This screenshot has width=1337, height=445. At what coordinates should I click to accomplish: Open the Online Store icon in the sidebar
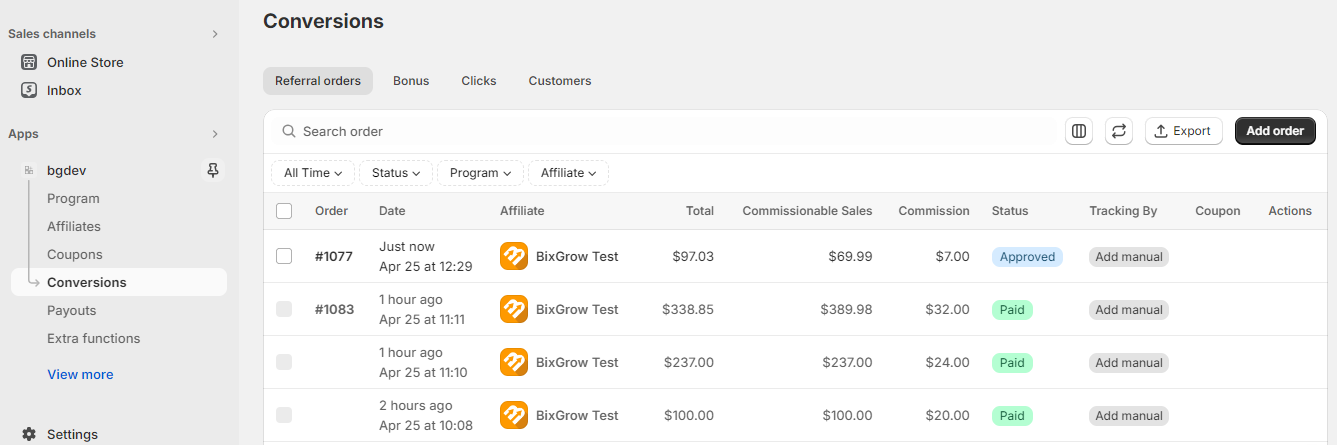(x=29, y=62)
